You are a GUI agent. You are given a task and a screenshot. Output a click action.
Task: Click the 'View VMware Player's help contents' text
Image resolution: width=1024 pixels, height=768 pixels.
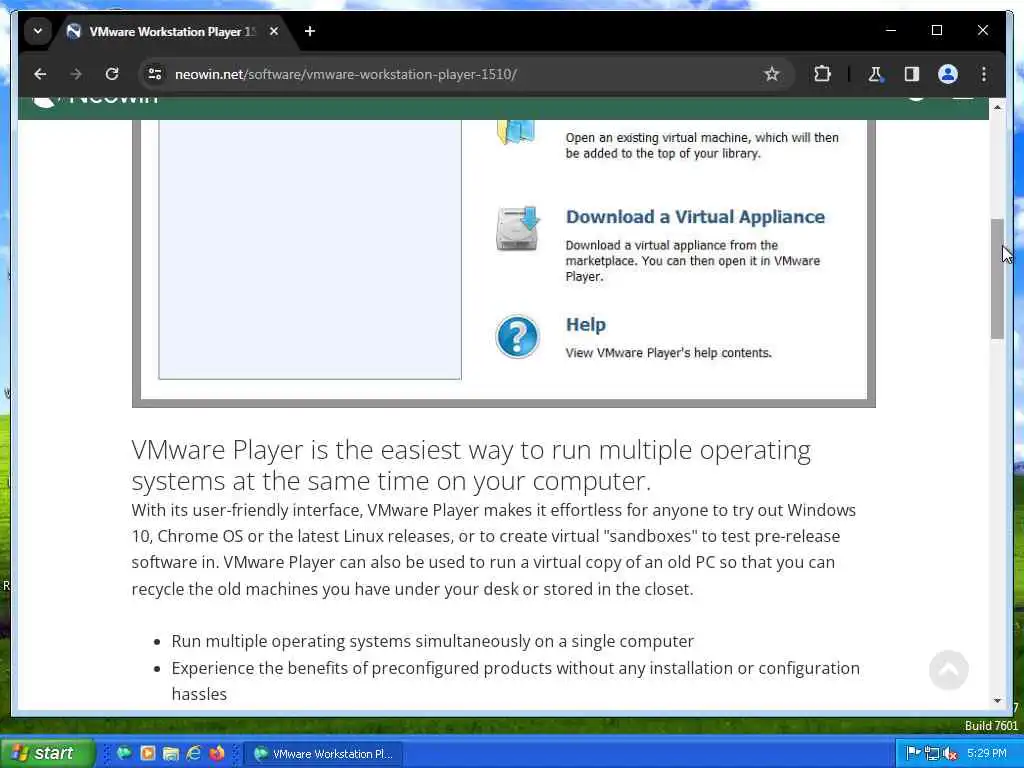[x=668, y=353]
